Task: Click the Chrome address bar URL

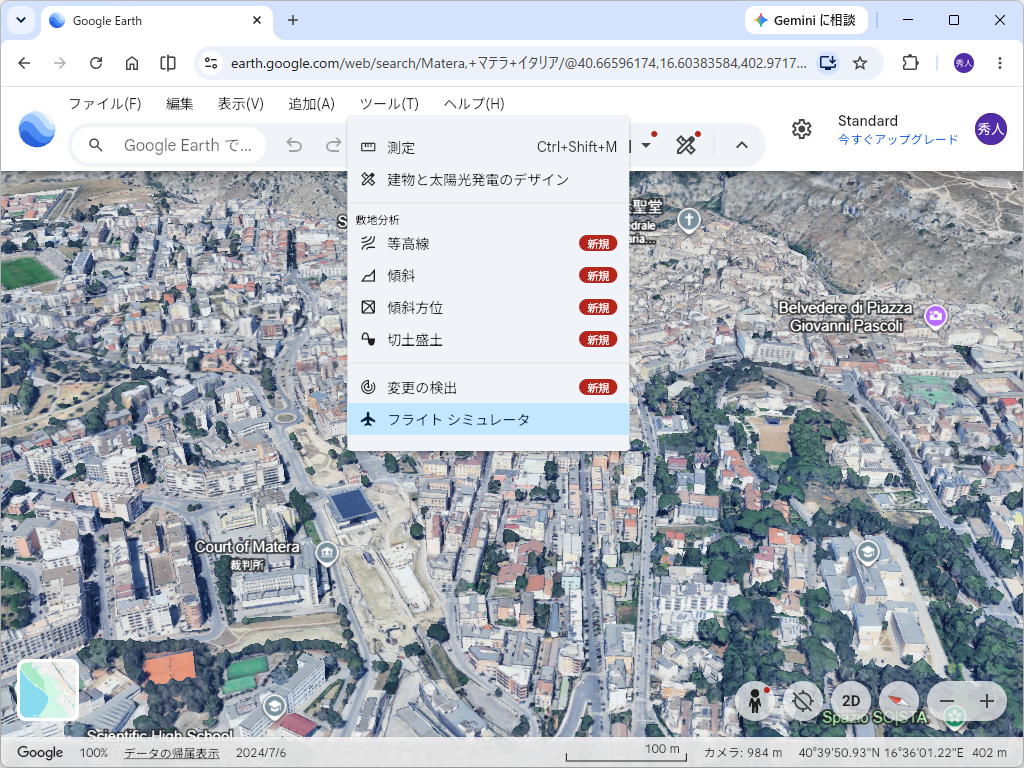Action: (518, 63)
